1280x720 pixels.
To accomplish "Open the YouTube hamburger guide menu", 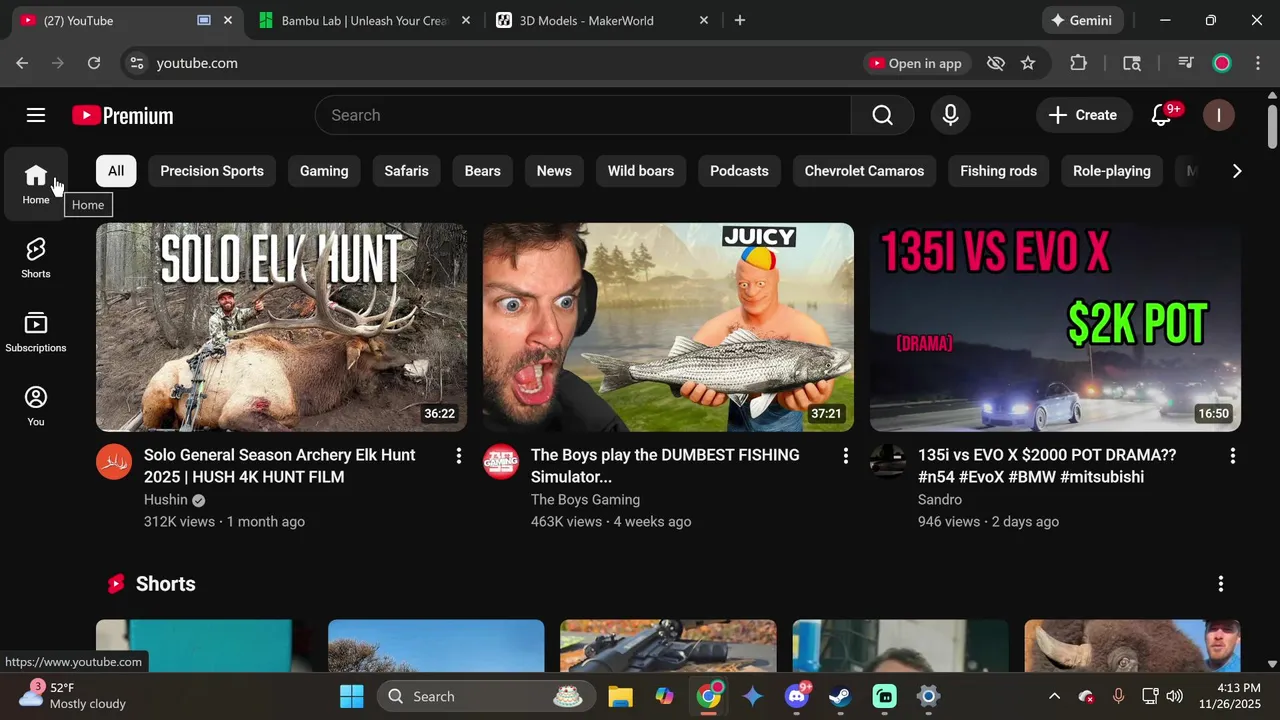I will click(x=36, y=115).
